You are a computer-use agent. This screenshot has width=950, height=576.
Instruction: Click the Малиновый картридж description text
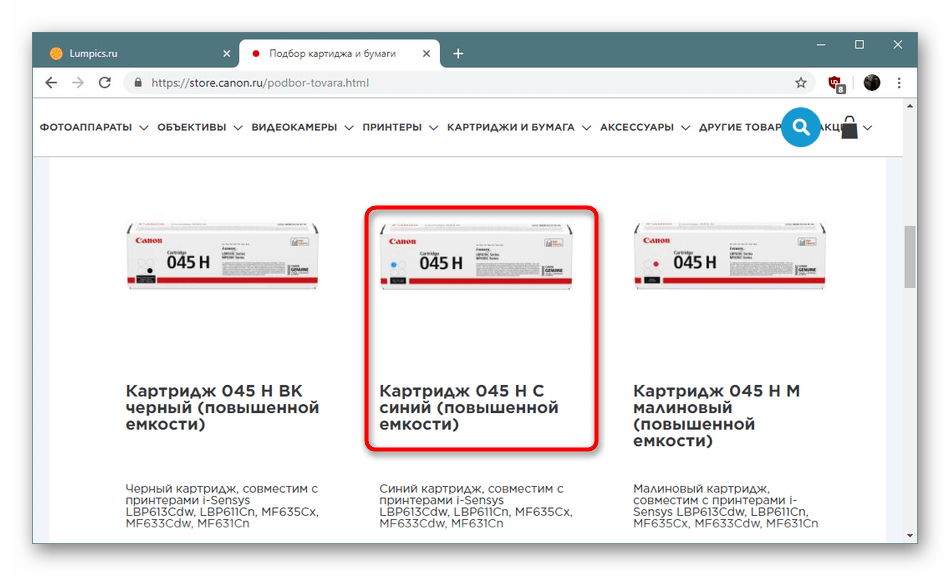coord(726,506)
